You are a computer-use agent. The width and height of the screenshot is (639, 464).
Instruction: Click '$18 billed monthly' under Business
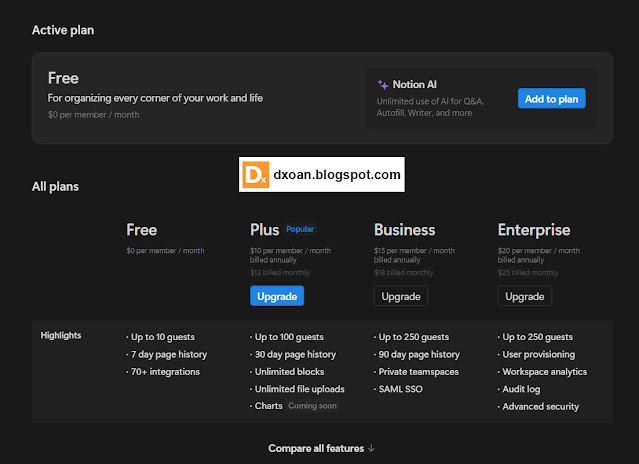pyautogui.click(x=404, y=273)
